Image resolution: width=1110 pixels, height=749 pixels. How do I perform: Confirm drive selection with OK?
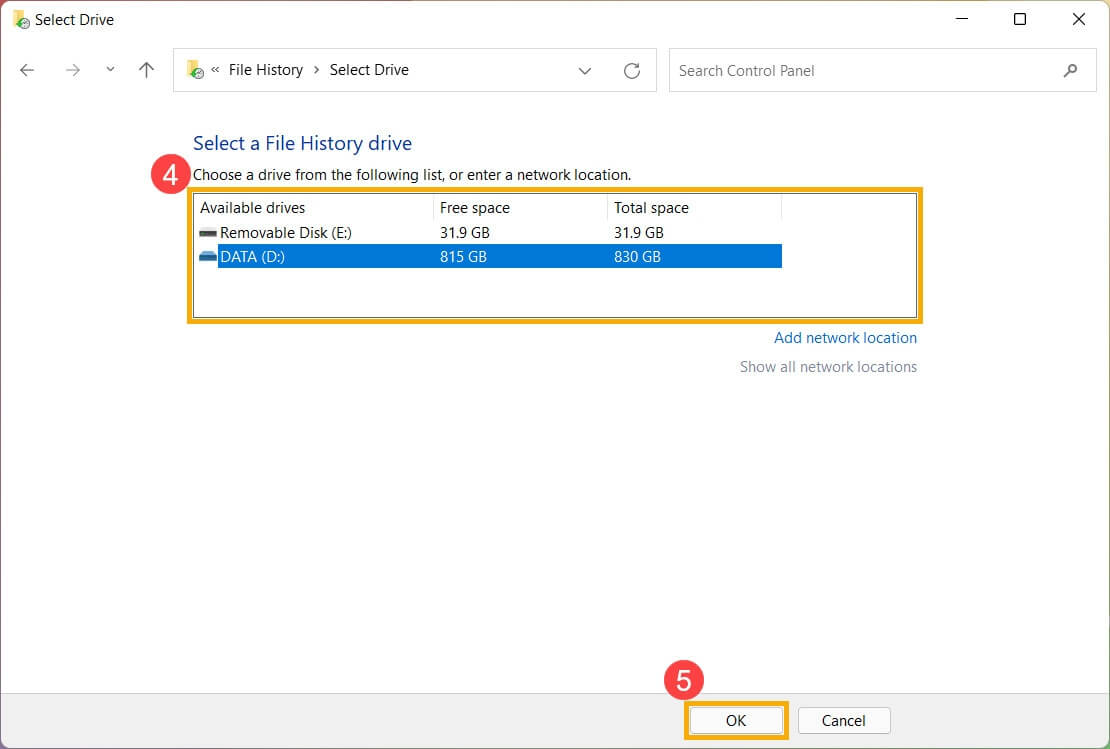click(x=736, y=720)
